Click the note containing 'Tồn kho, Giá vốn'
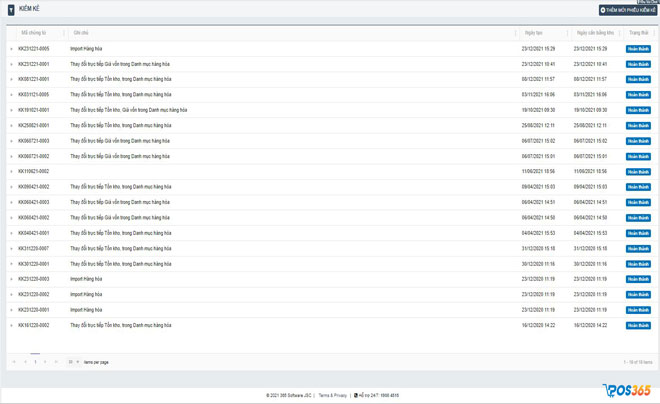The image size is (660, 404). tap(128, 110)
